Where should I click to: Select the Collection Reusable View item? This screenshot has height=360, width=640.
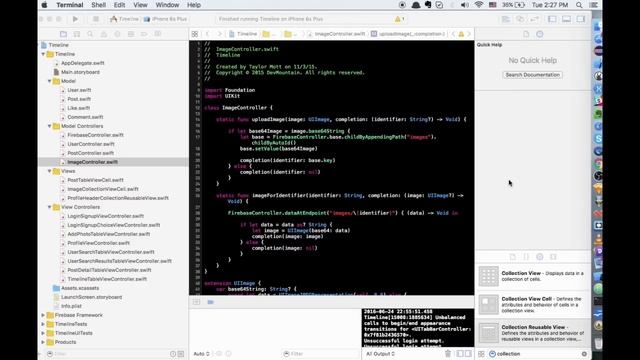[533, 333]
